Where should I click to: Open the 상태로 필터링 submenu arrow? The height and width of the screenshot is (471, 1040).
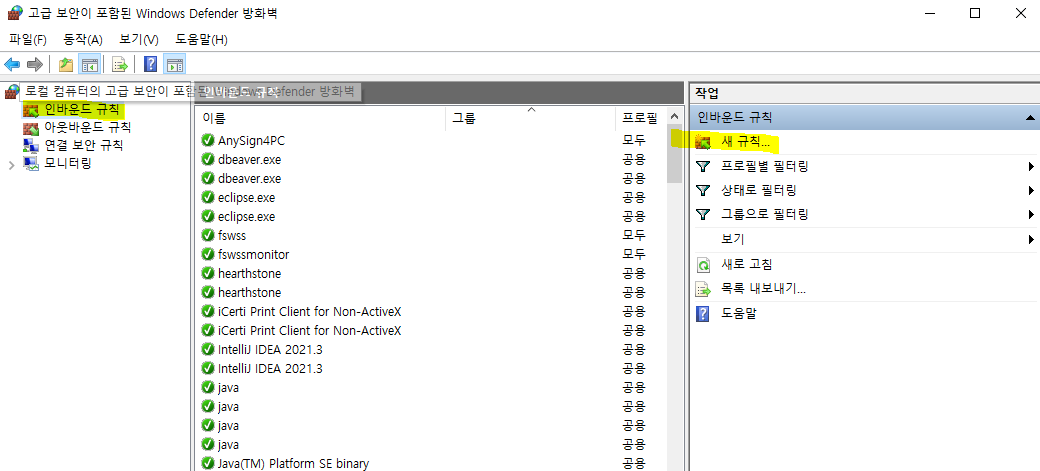pyautogui.click(x=1031, y=190)
